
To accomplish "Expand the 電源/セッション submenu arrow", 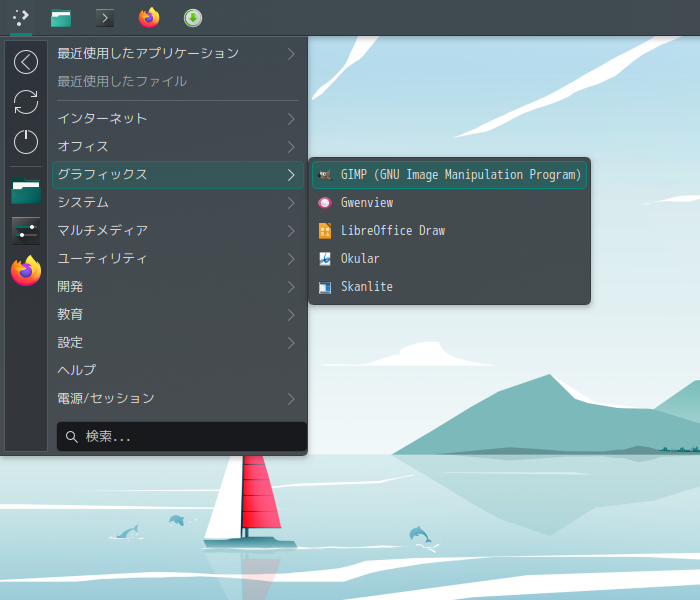I will [x=291, y=399].
